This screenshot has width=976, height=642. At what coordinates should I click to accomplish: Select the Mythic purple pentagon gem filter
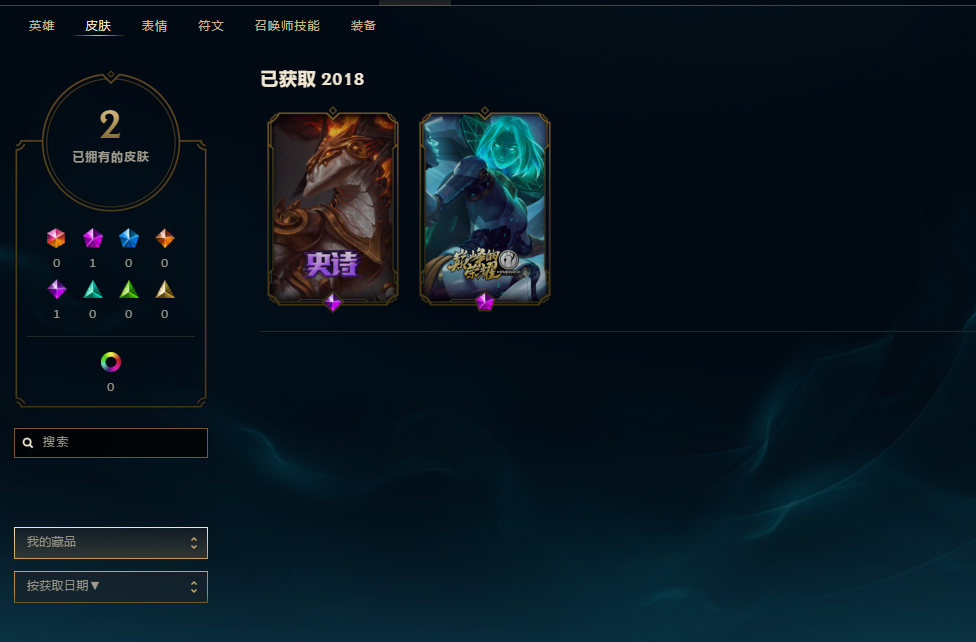93,238
